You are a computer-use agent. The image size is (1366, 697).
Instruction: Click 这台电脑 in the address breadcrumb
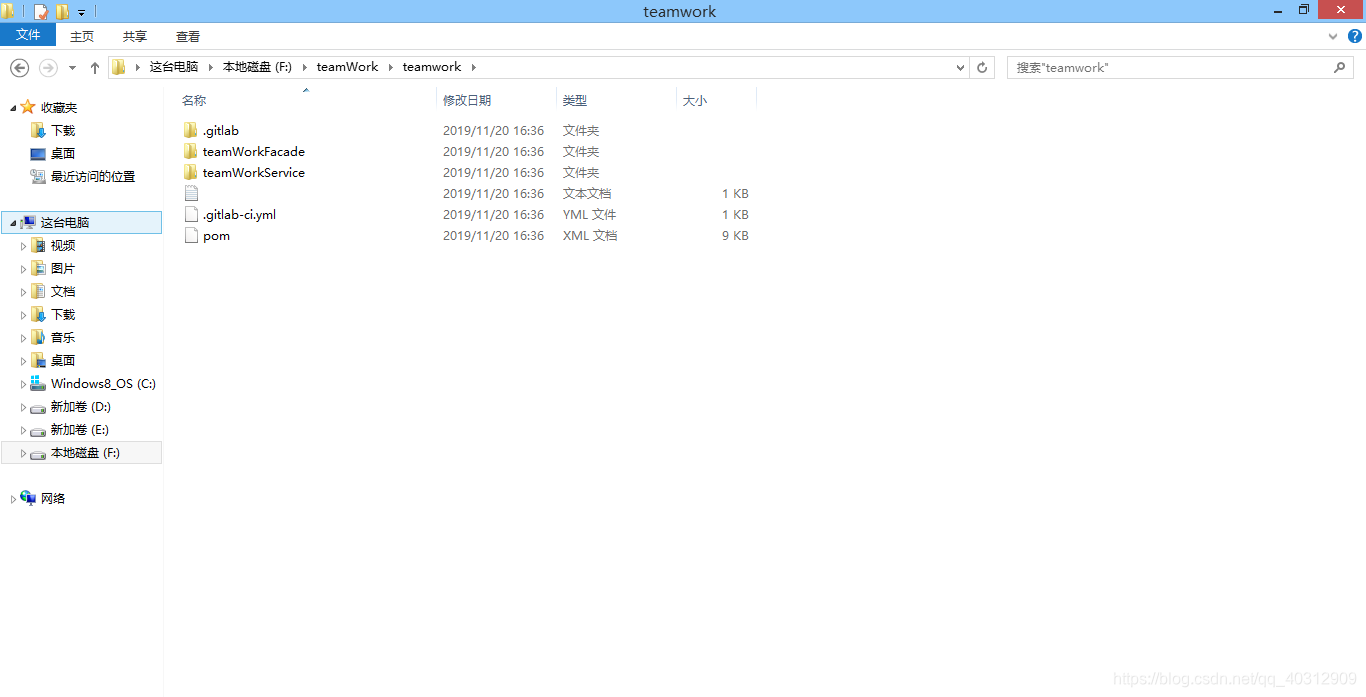[174, 67]
